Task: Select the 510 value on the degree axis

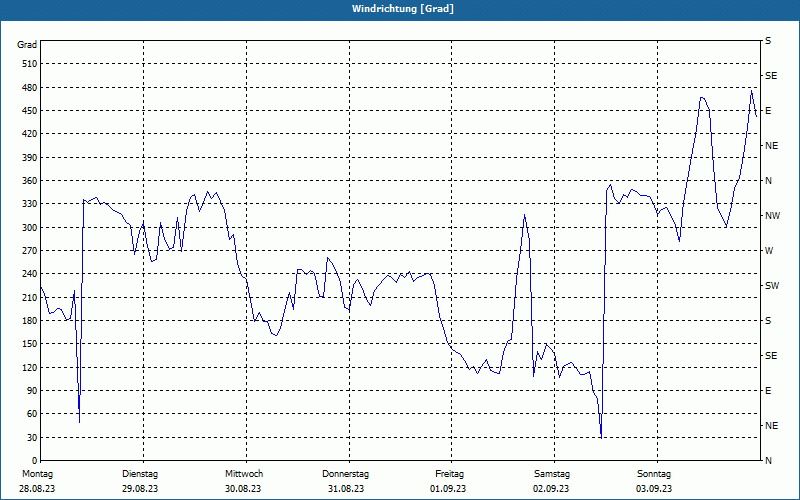Action: (30, 64)
